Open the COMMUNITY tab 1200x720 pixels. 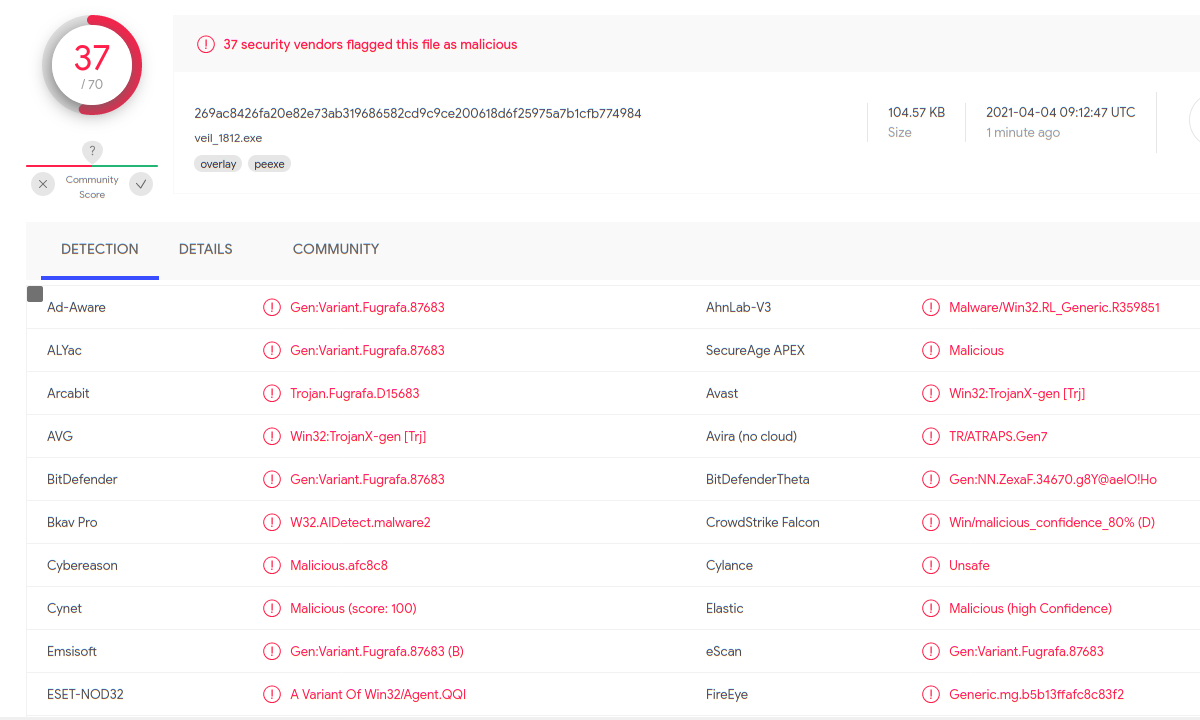pyautogui.click(x=336, y=249)
